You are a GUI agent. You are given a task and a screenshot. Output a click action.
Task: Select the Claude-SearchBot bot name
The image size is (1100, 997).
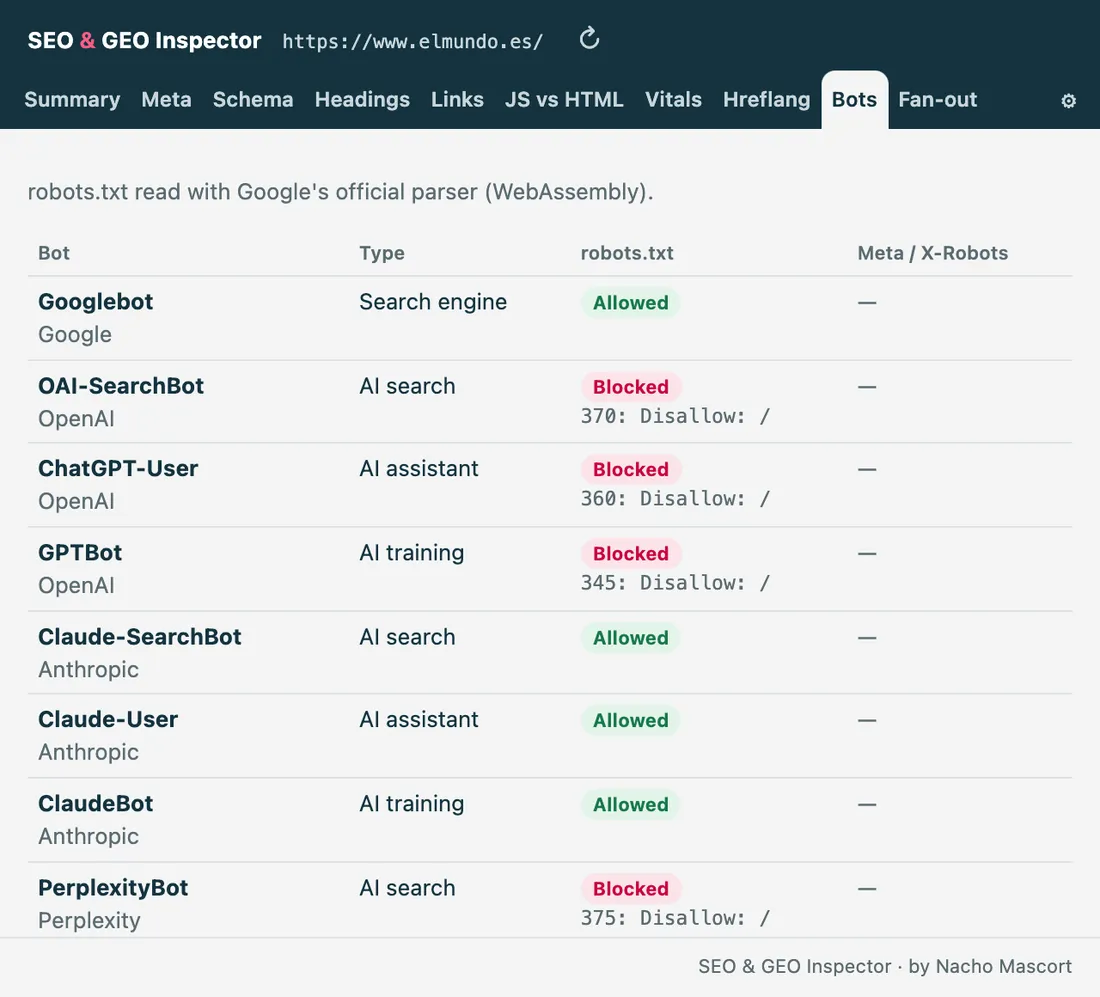pos(140,636)
